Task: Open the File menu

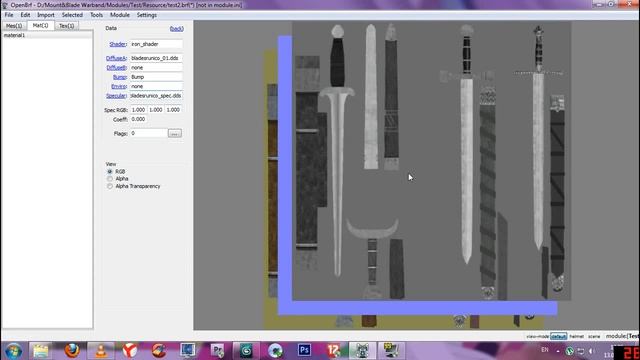Action: [9, 15]
